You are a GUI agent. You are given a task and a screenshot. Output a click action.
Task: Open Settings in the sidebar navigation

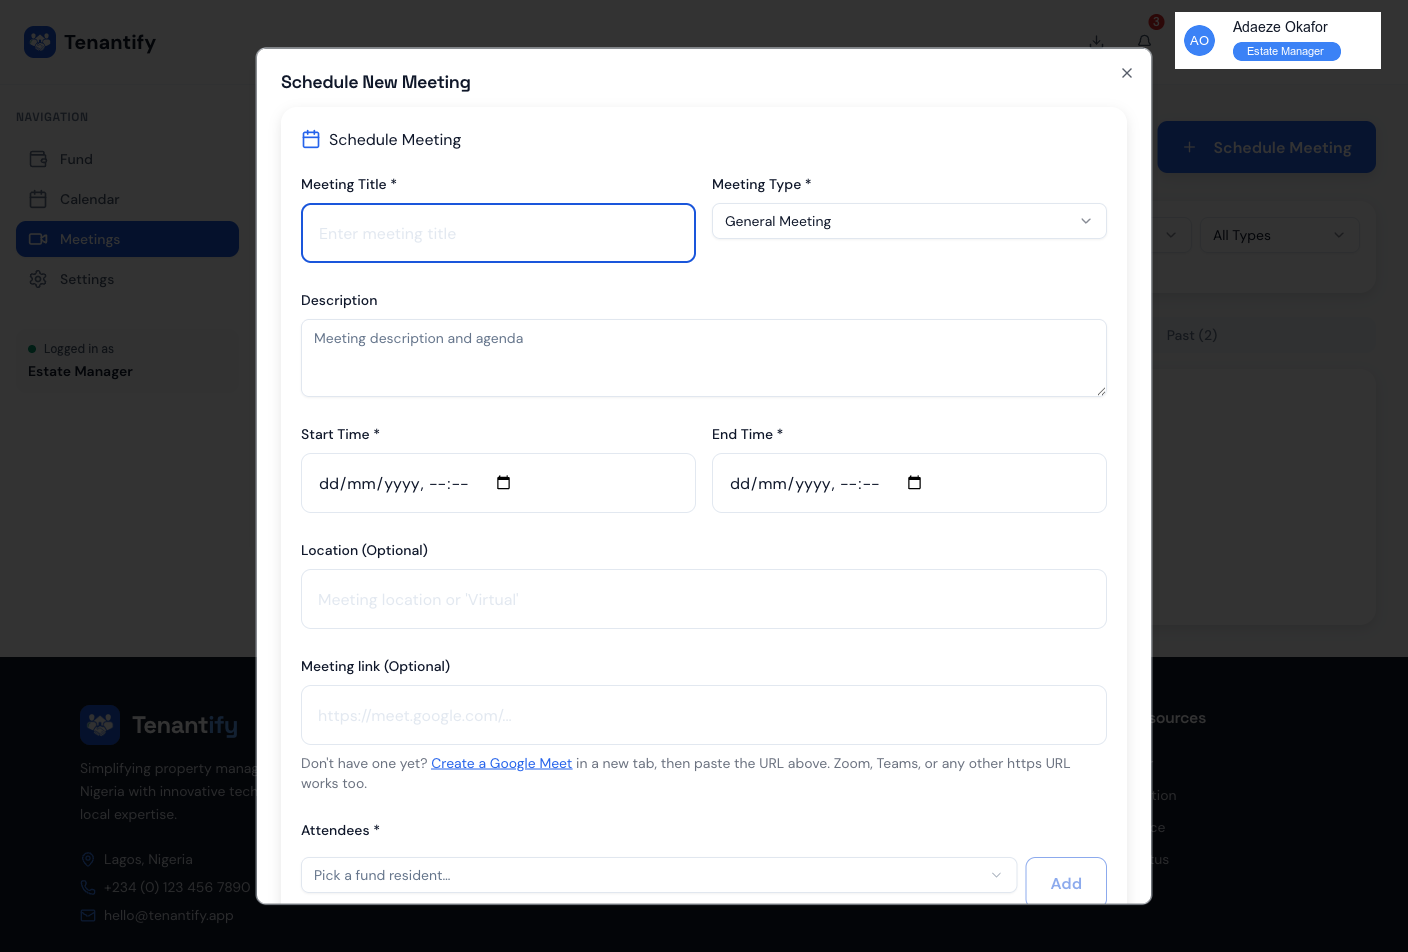(127, 279)
